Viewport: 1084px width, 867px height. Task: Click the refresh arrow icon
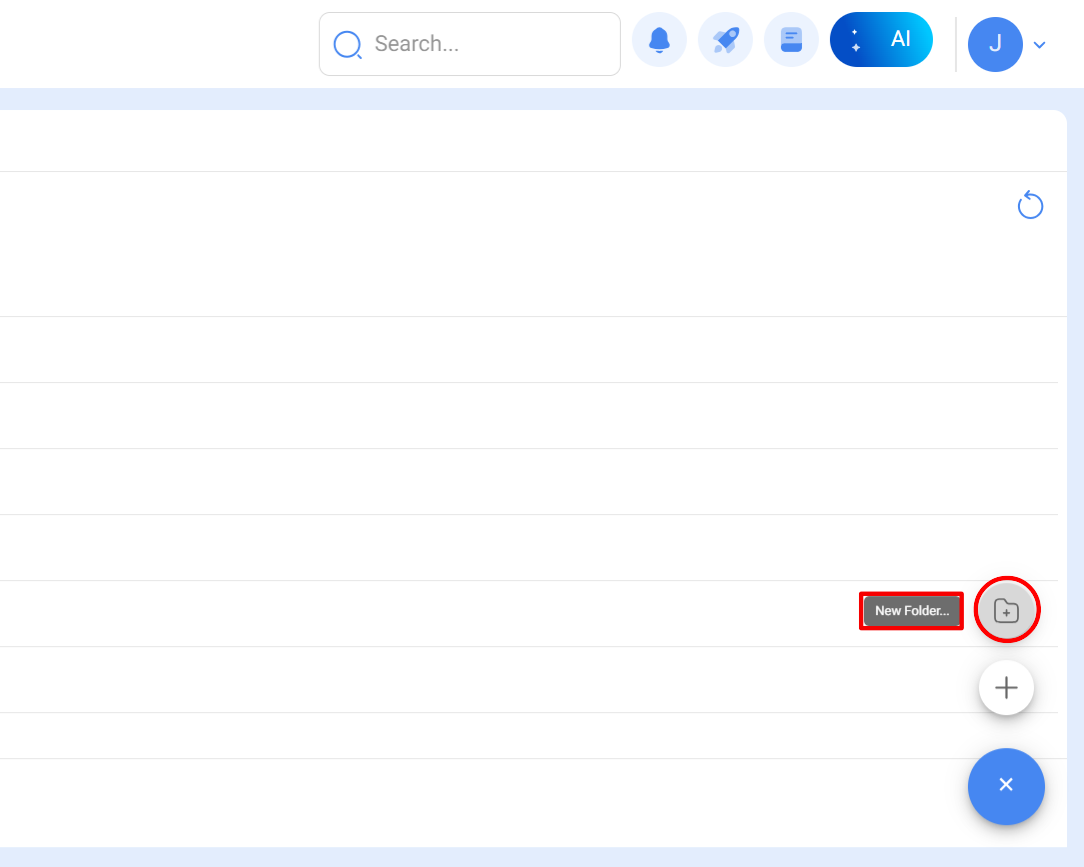click(1030, 206)
